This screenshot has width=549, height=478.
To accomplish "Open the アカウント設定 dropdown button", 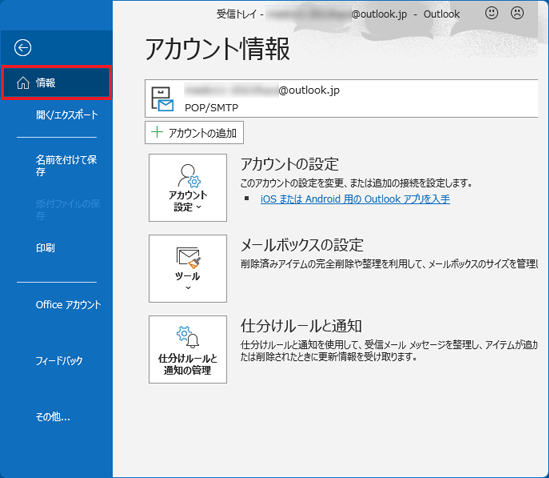I will 188,188.
